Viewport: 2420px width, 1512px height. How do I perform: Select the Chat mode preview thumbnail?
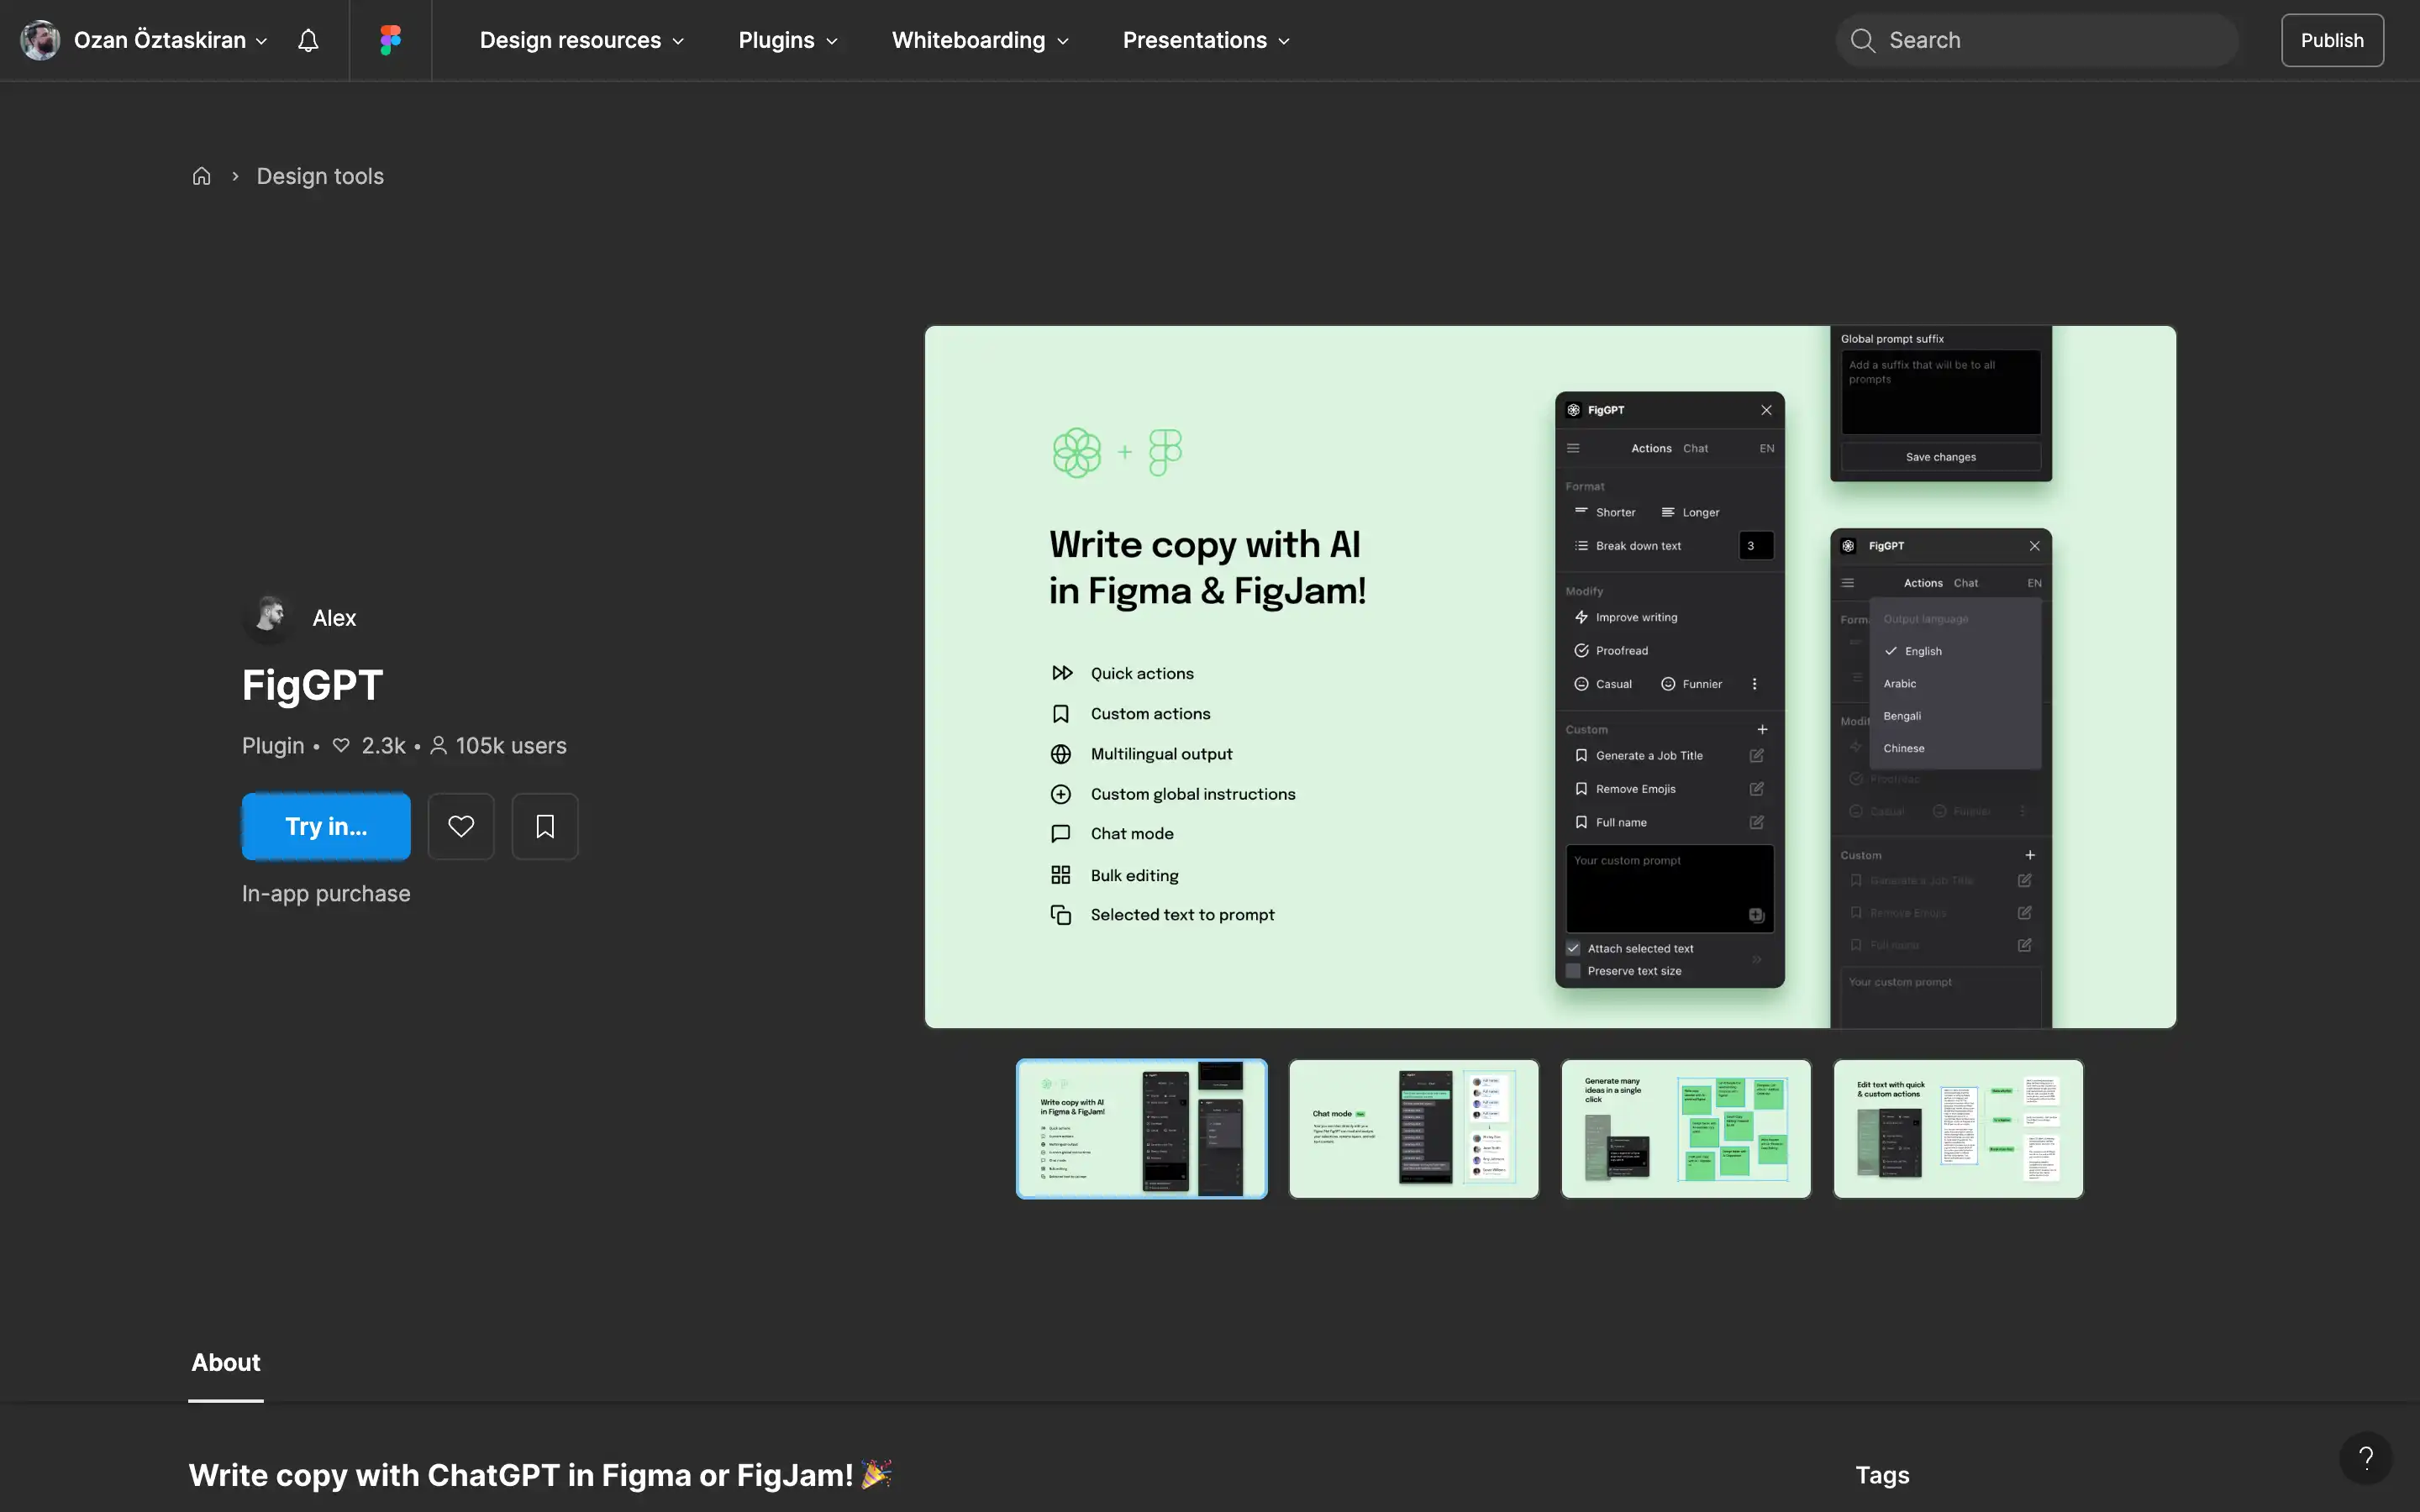(1414, 1128)
